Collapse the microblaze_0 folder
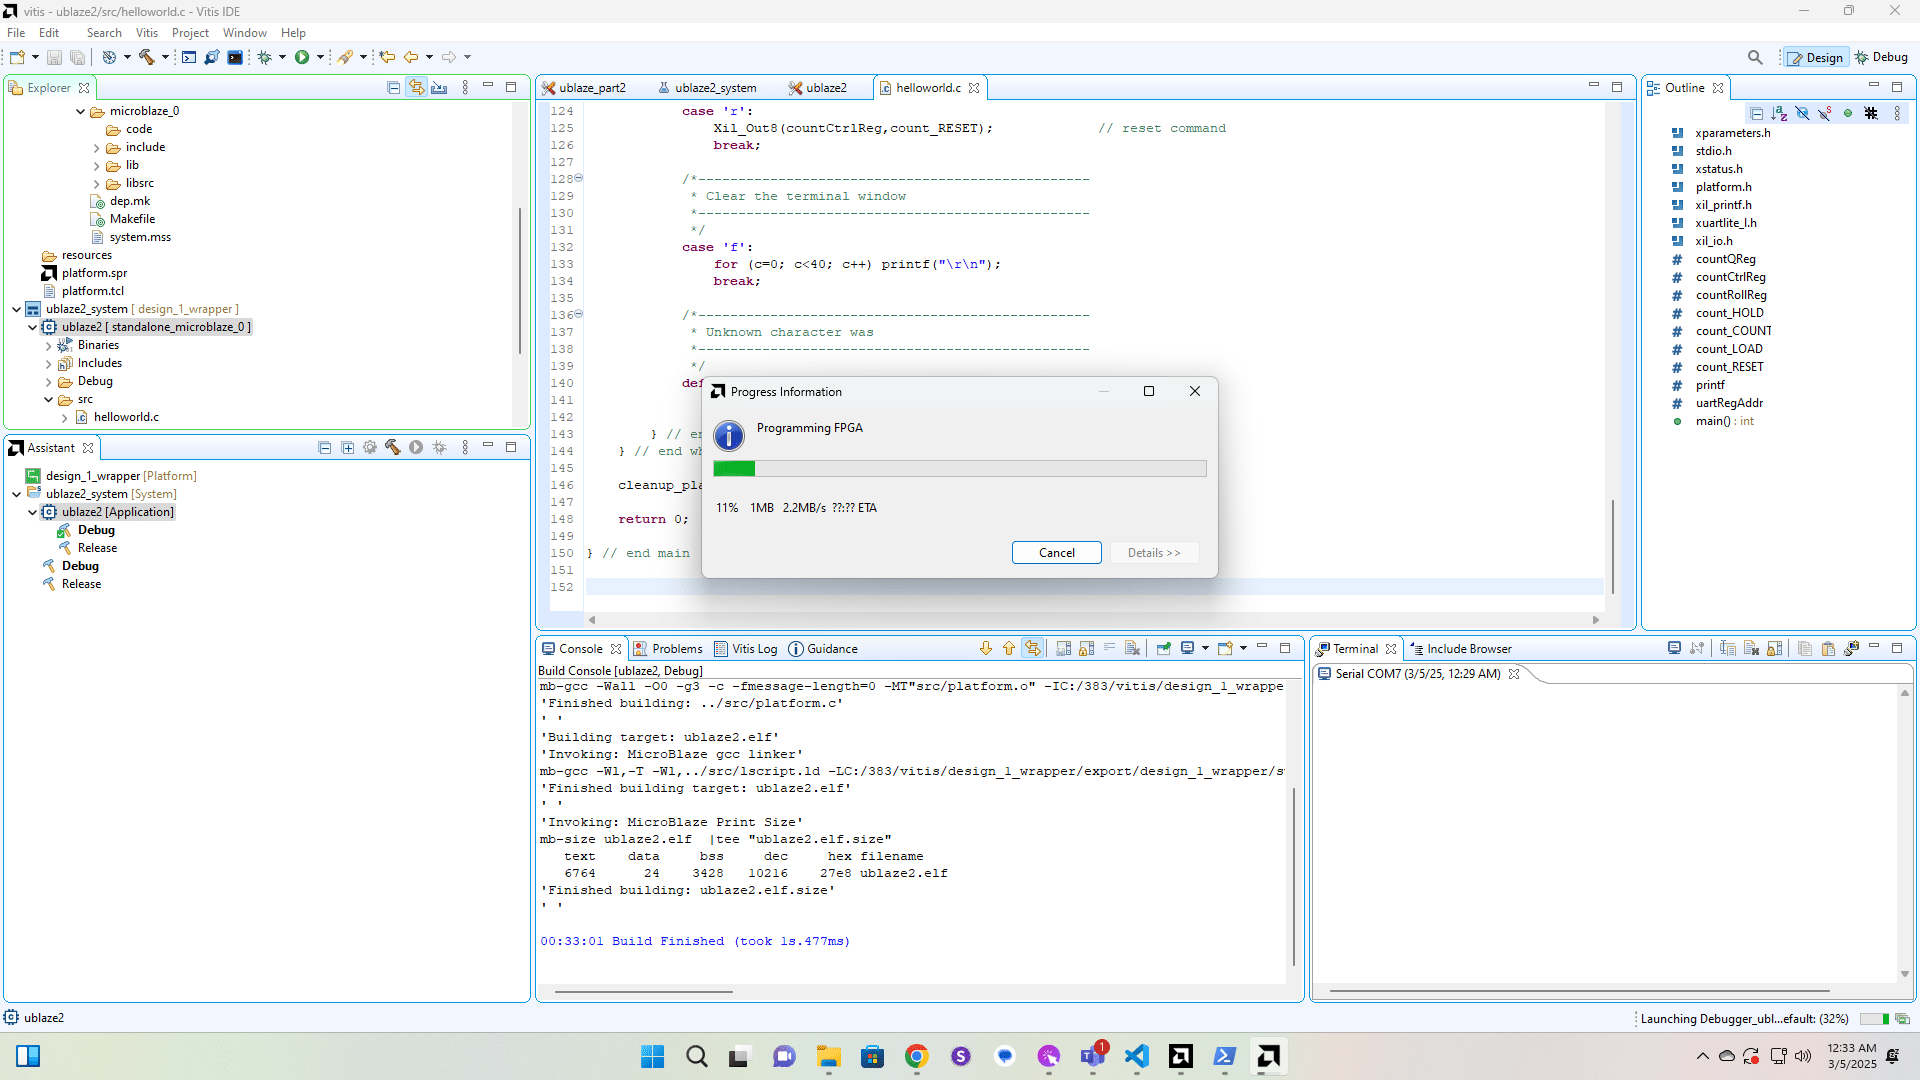The height and width of the screenshot is (1080, 1920). coord(80,112)
